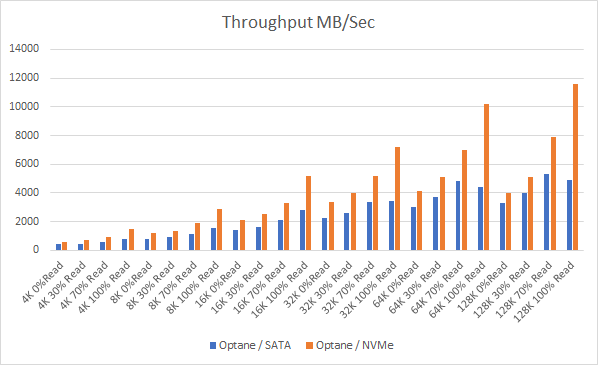This screenshot has height=365, width=598.
Task: Click the 4K 0%Read axis label
Action: click(43, 282)
